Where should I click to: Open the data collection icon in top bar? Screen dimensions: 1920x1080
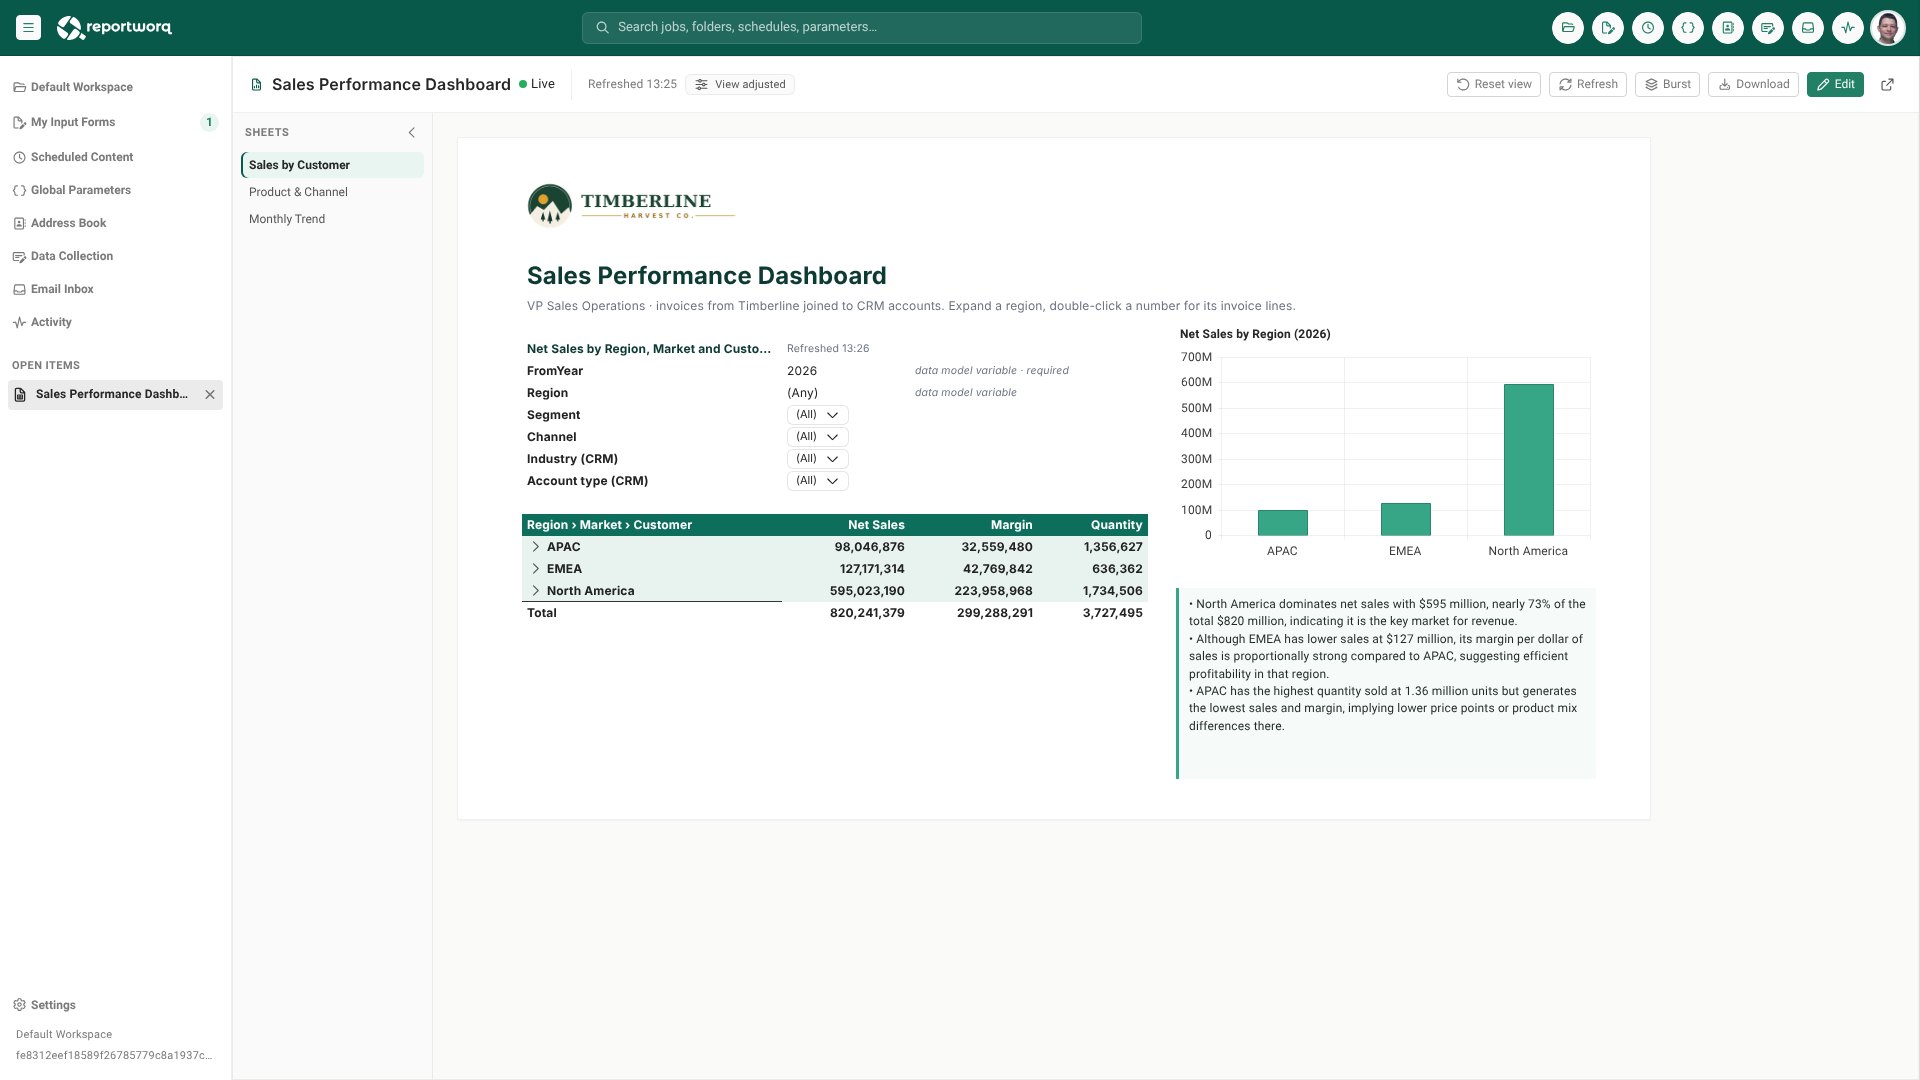(1768, 28)
